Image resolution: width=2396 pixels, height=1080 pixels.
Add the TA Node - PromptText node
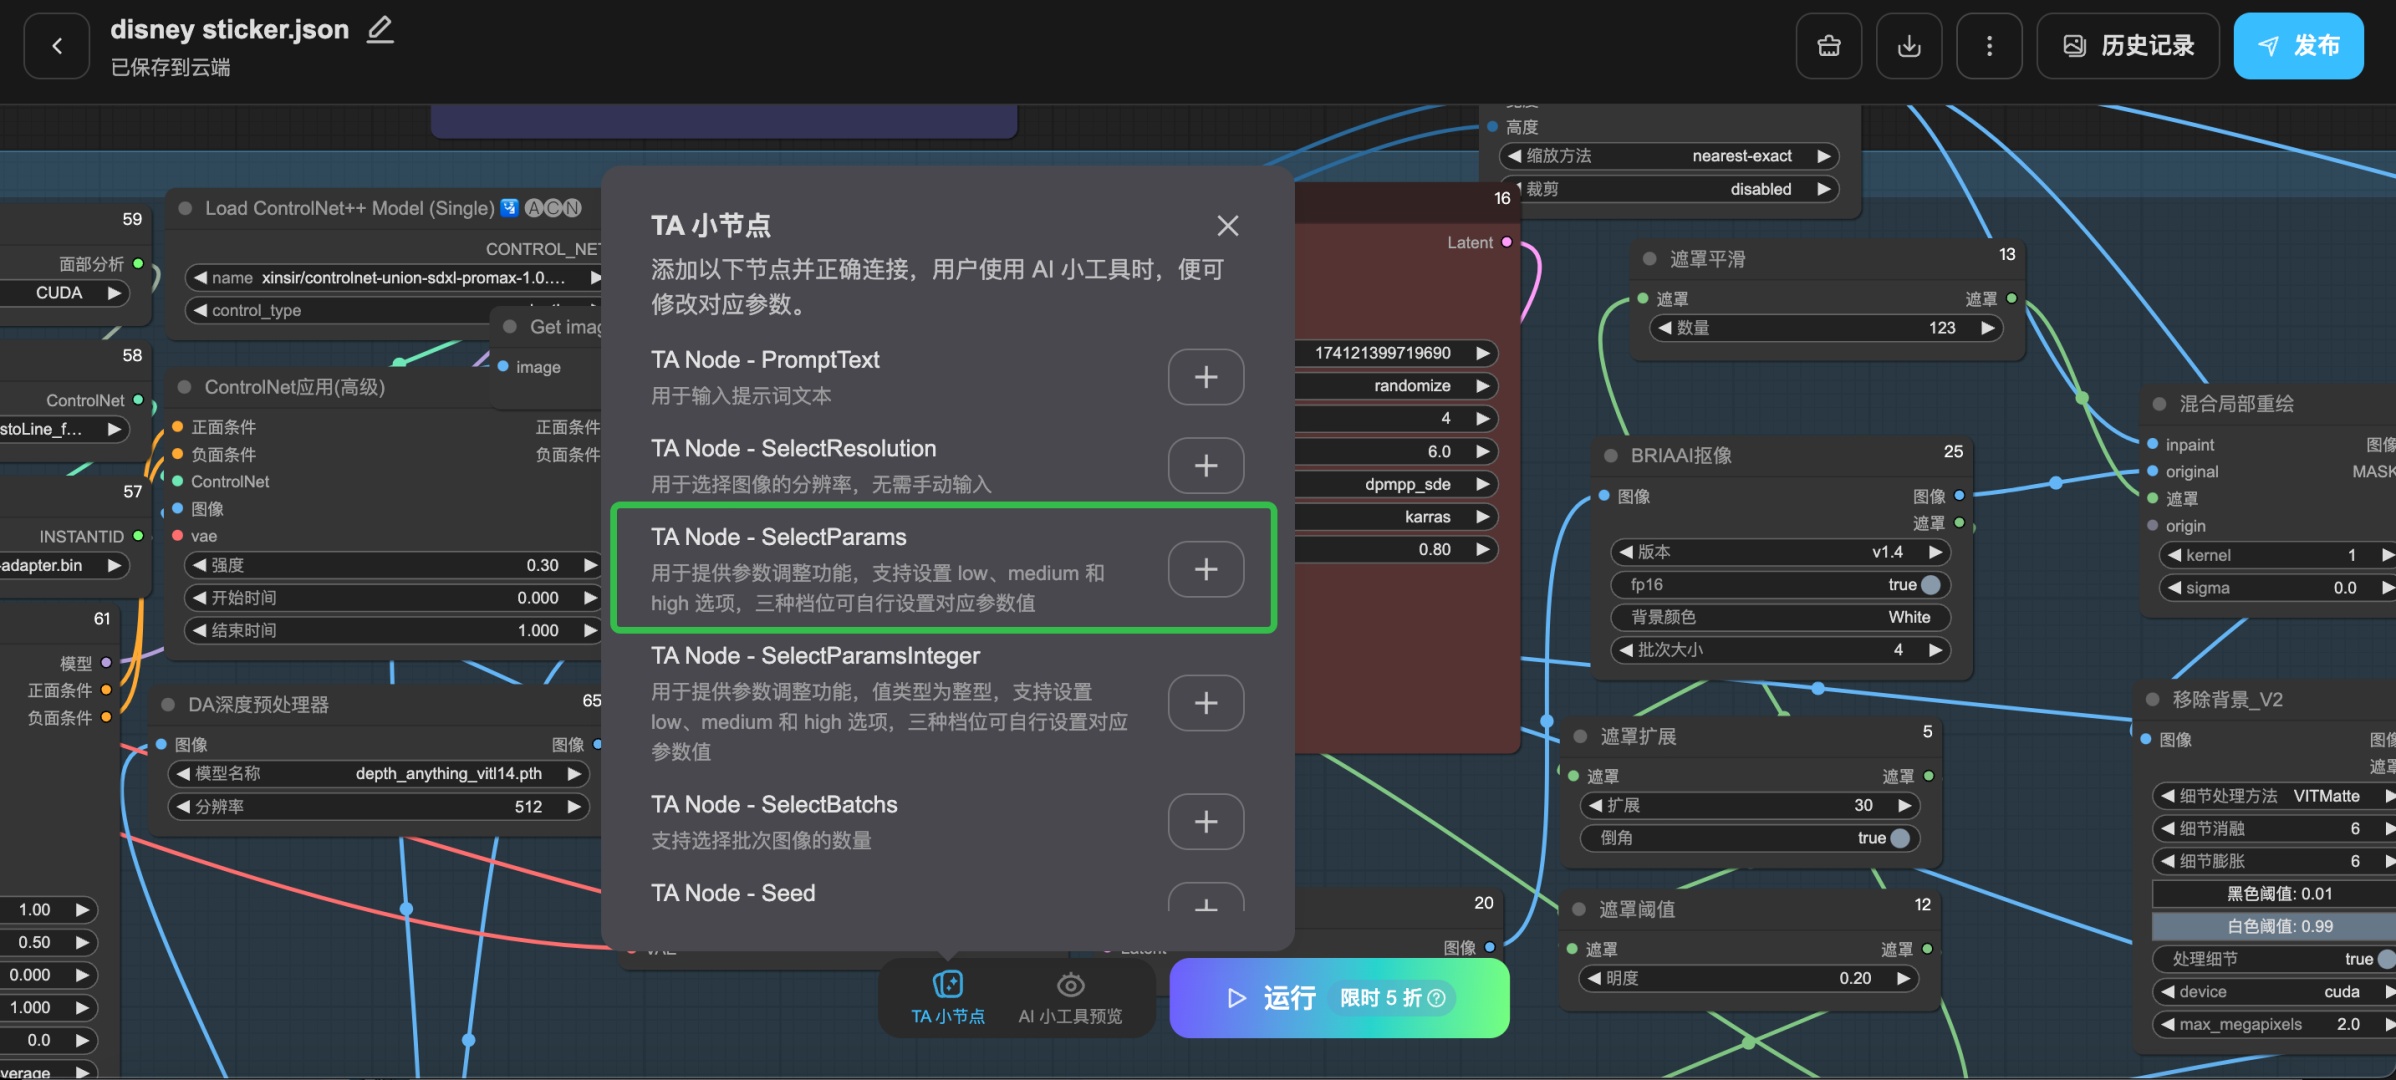[x=1205, y=377]
